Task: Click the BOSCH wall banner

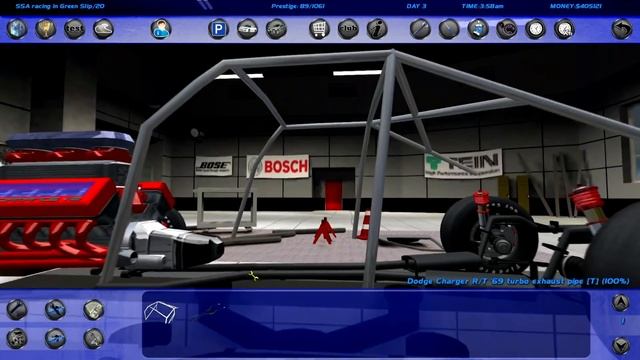Action: (x=278, y=166)
